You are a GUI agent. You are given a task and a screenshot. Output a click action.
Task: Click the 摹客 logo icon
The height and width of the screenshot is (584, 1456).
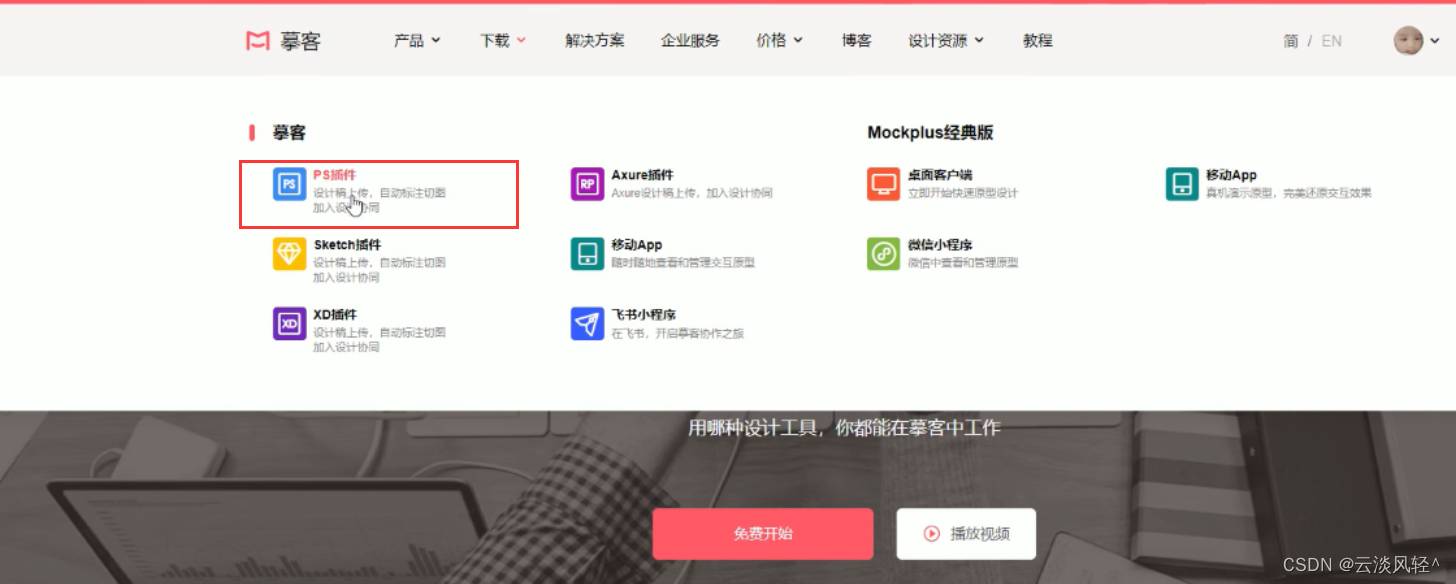(x=258, y=41)
